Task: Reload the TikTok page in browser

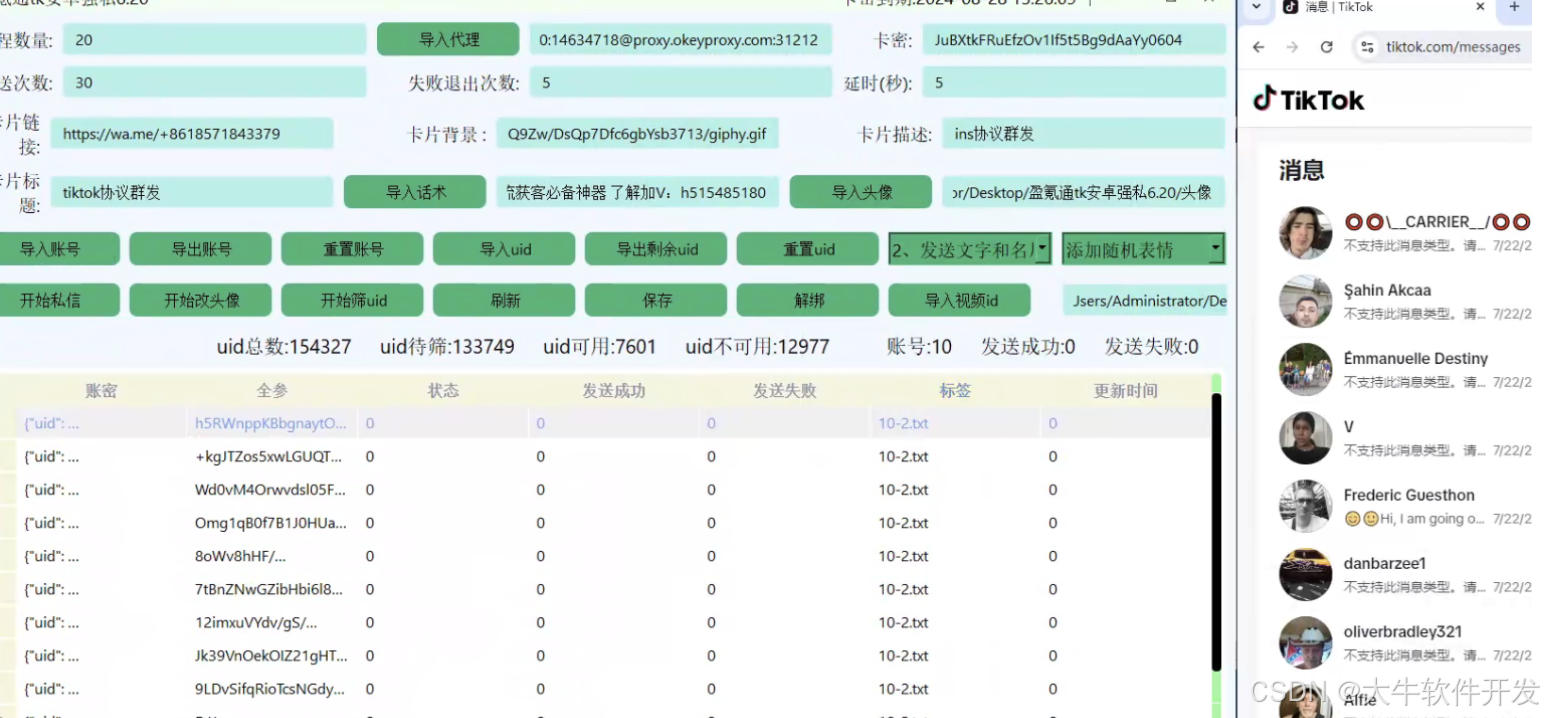Action: pos(1326,47)
